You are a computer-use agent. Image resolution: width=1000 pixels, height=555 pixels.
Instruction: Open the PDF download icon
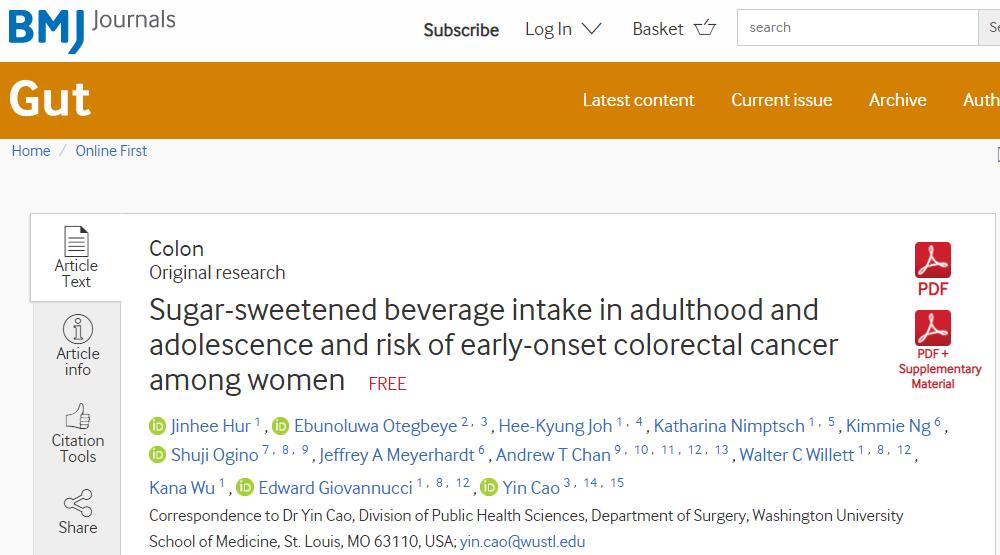[x=932, y=261]
